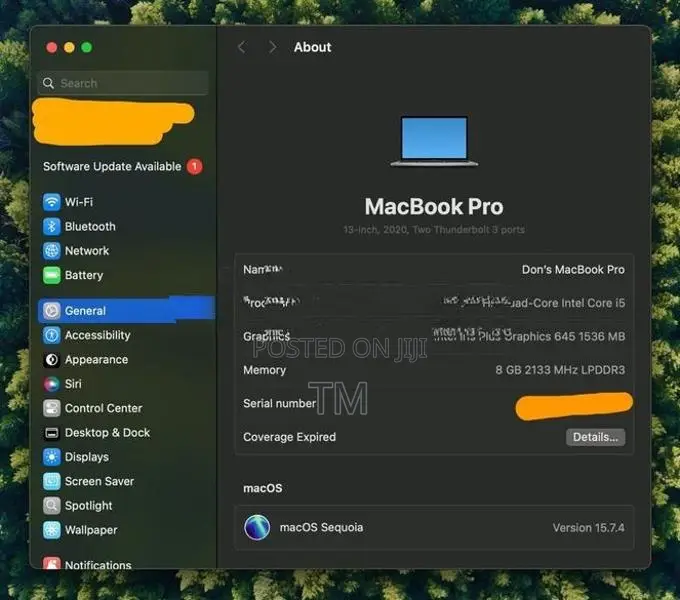
Task: Open the Appearance icon
Action: click(52, 359)
